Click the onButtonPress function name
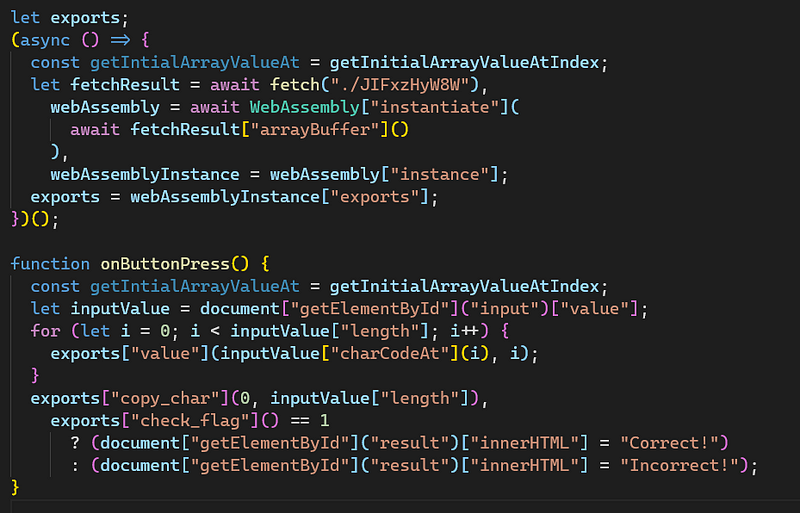Screen dimensions: 800x513 (165, 264)
